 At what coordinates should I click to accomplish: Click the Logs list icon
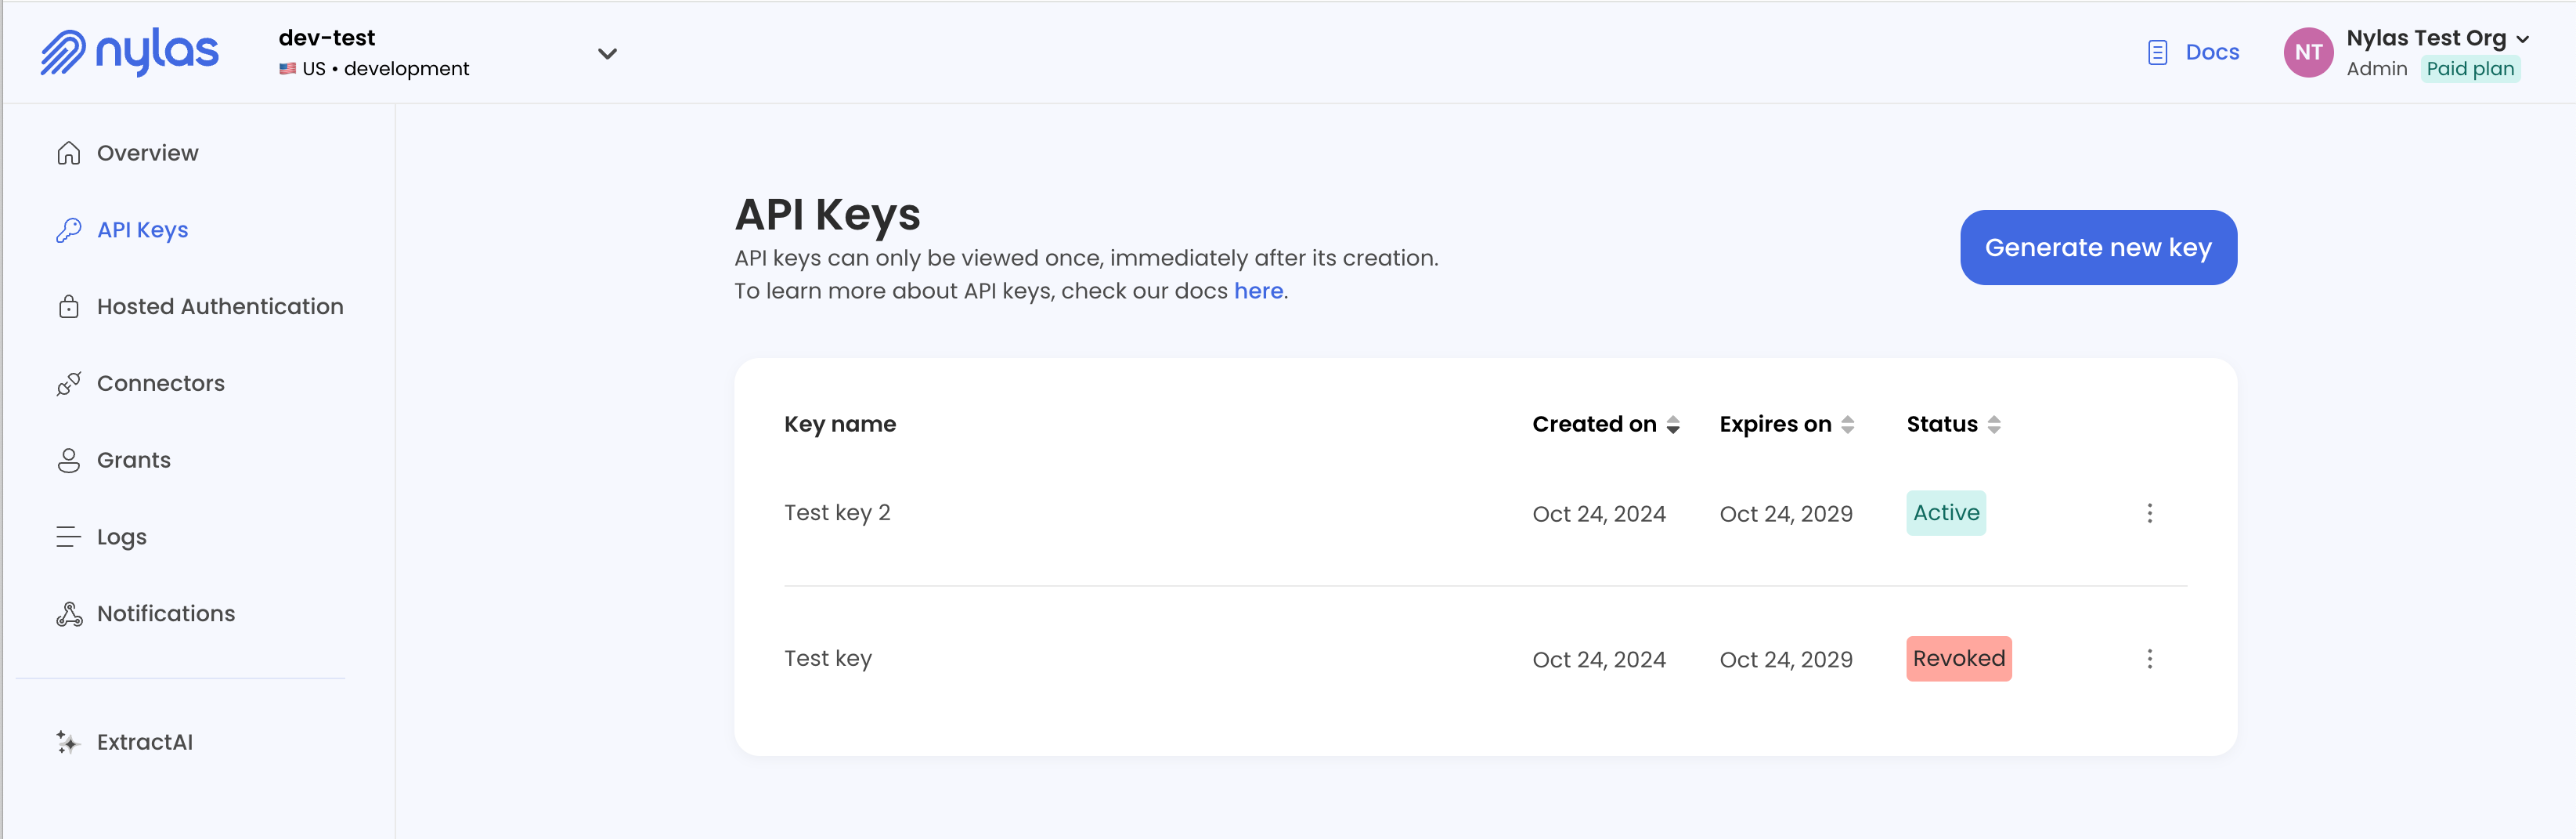pos(68,536)
